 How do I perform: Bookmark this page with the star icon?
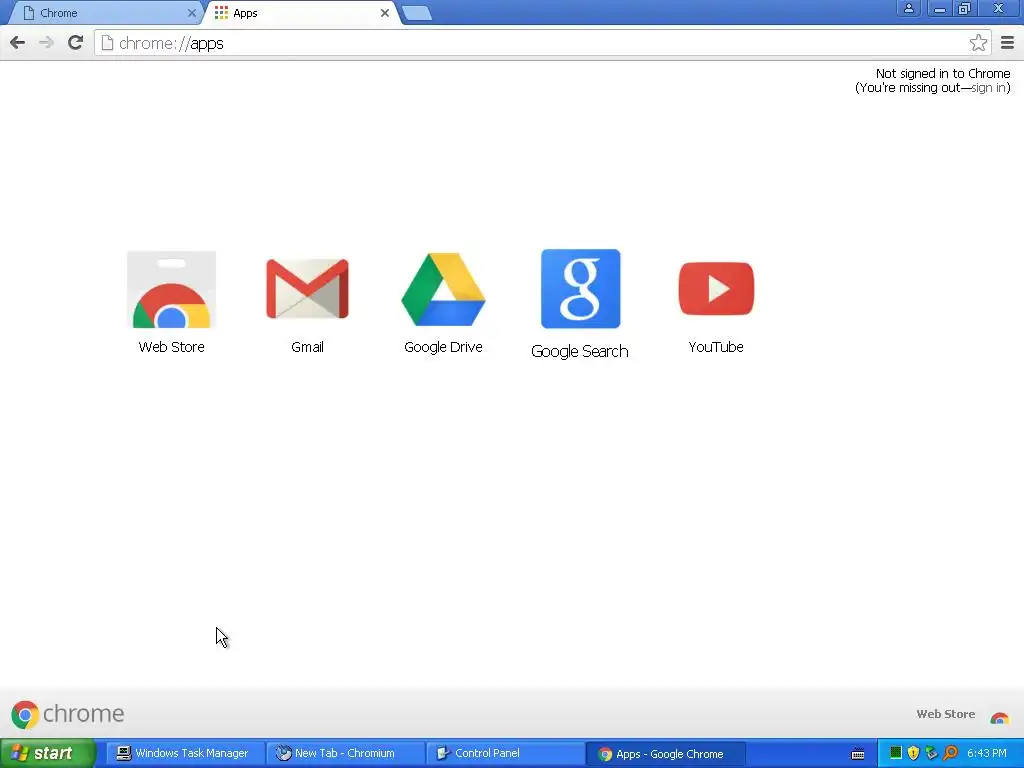pyautogui.click(x=978, y=43)
